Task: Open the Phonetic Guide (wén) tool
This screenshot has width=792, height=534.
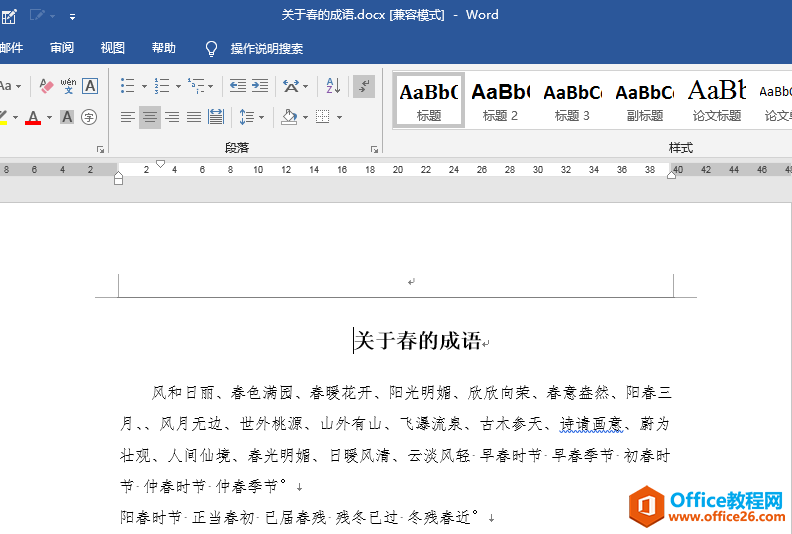Action: 68,86
